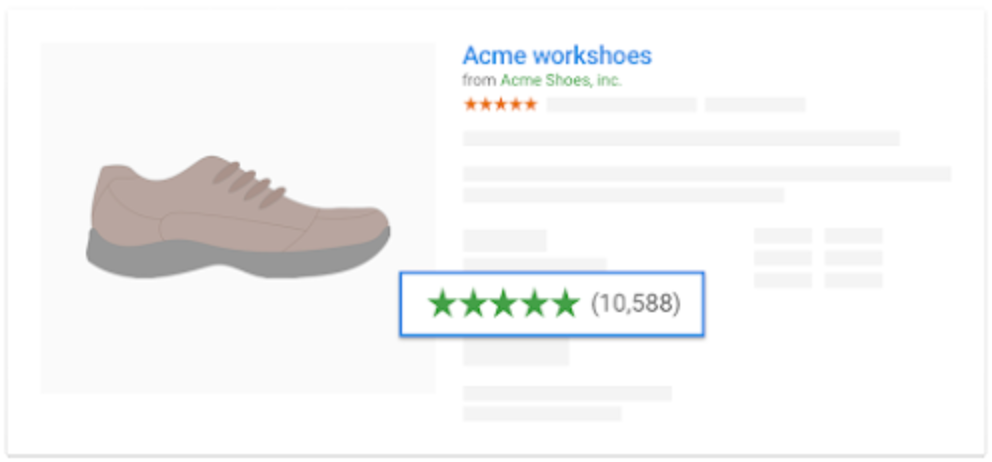Click gray placeholder bar right of orange stars
Image resolution: width=992 pixels, height=462 pixels.
point(621,104)
